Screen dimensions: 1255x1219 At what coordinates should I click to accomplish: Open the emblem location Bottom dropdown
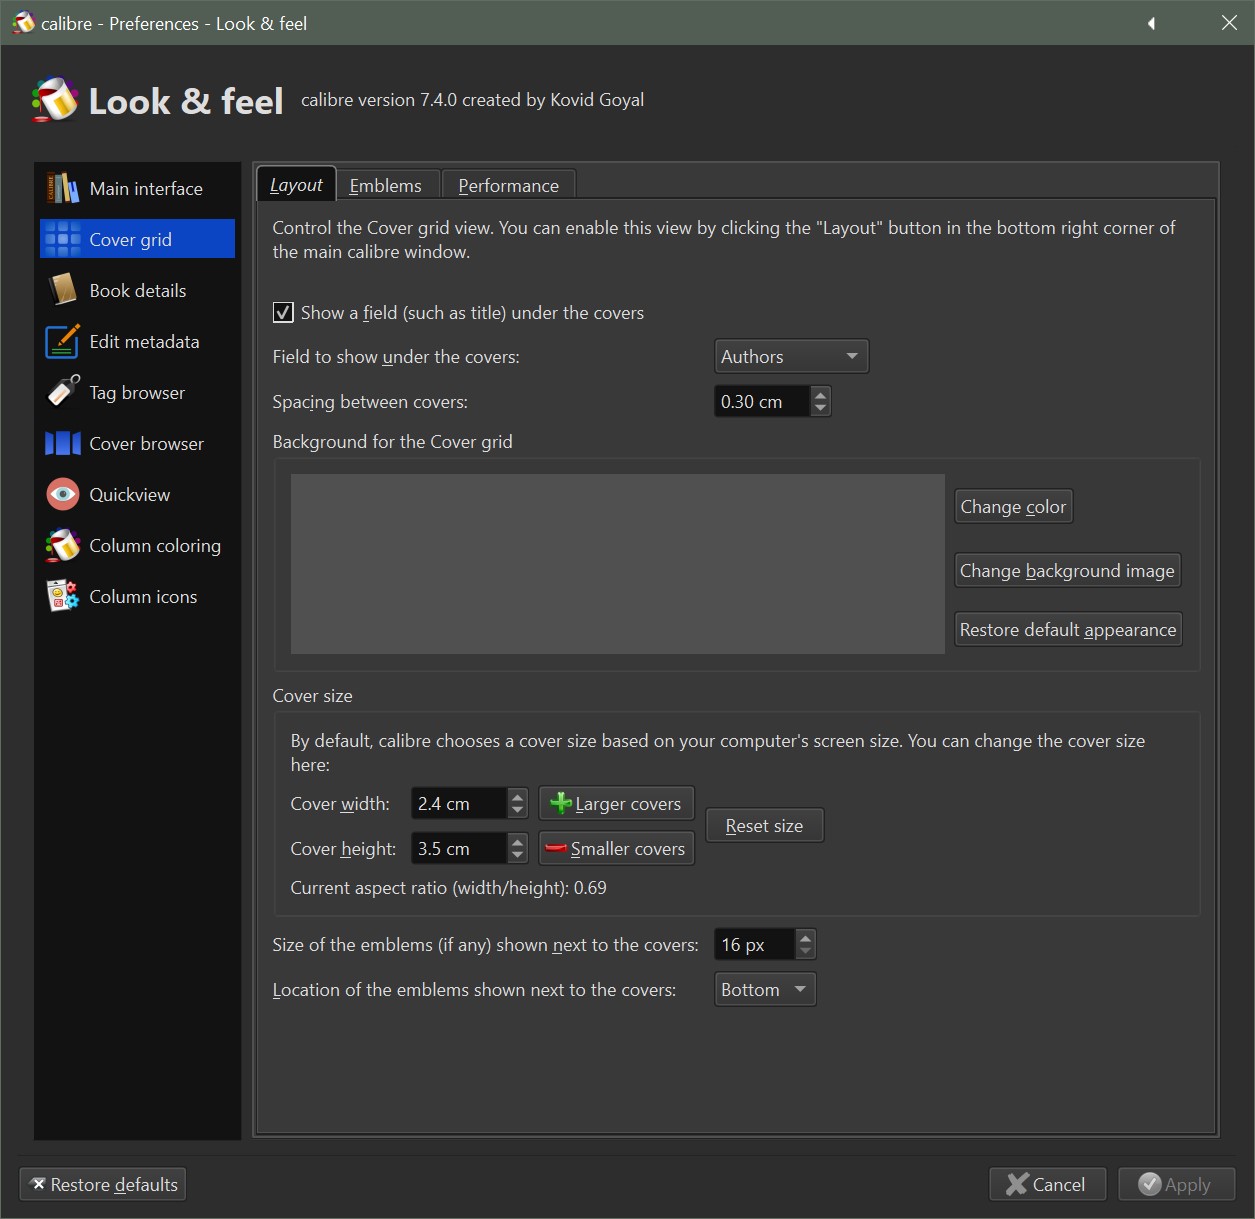[765, 989]
